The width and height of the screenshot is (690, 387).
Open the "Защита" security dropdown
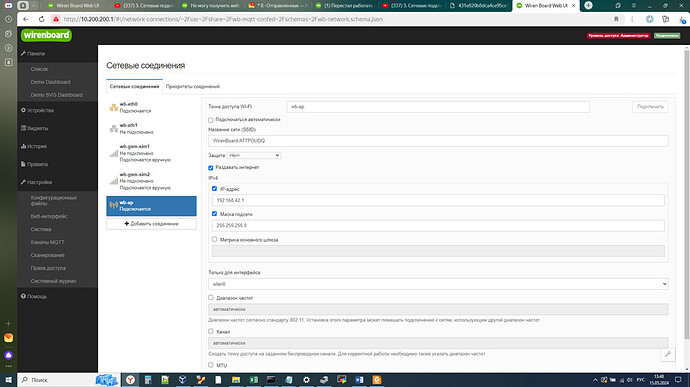pos(254,155)
